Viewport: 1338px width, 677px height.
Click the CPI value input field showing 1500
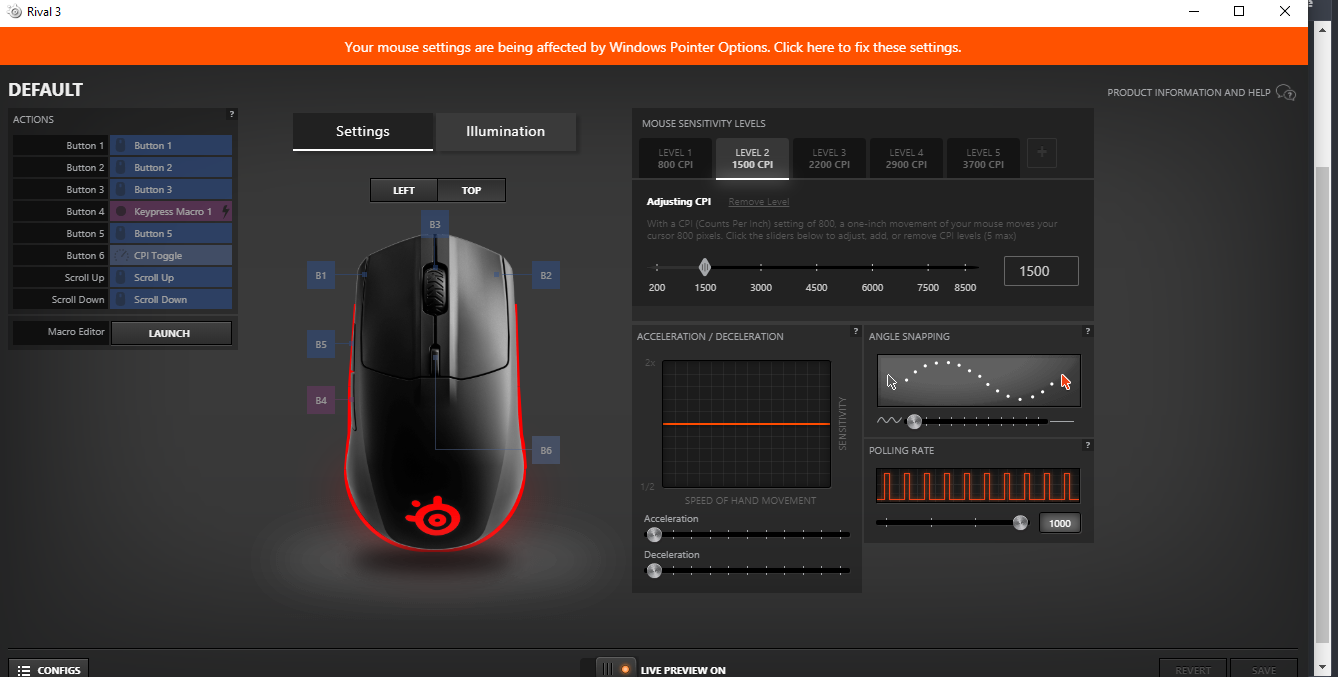[1041, 271]
